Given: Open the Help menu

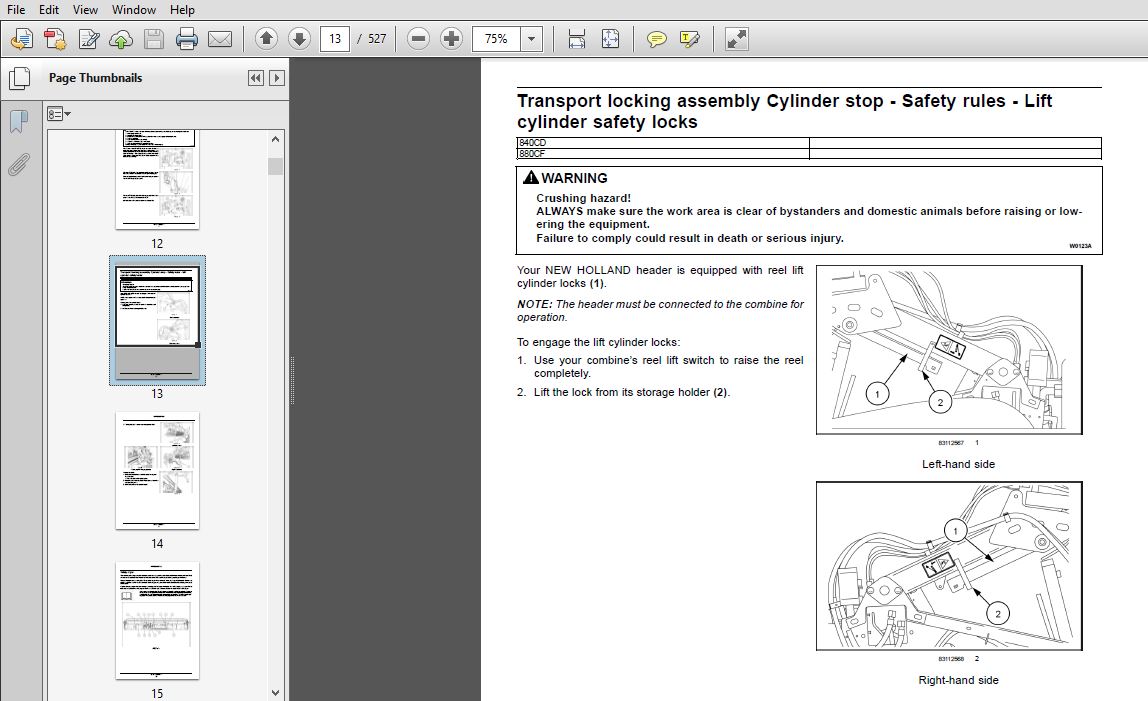Looking at the screenshot, I should pyautogui.click(x=182, y=10).
